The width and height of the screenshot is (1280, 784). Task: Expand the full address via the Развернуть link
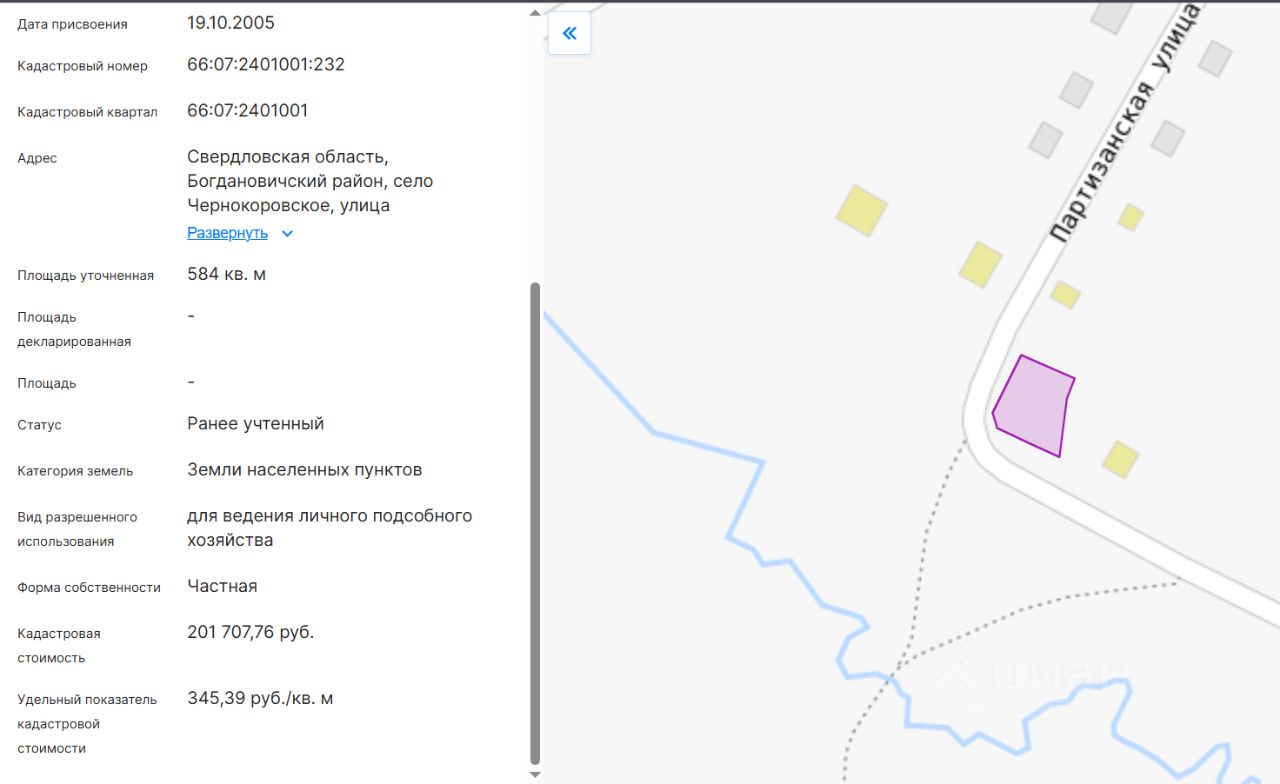[x=227, y=233]
